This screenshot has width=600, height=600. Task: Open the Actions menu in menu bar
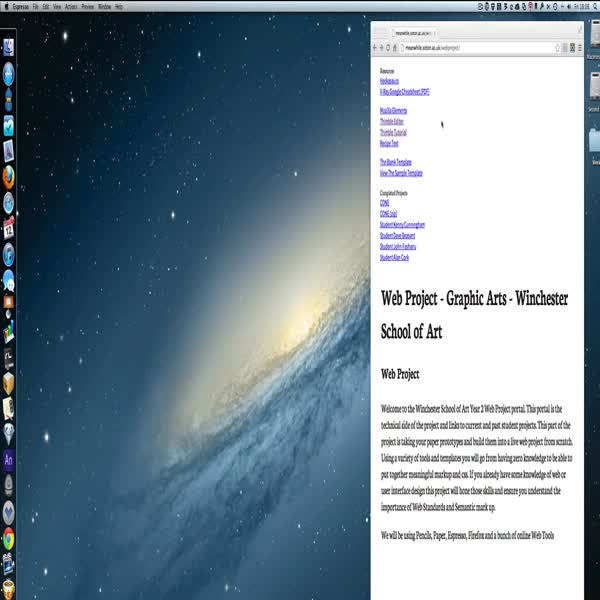point(71,6)
